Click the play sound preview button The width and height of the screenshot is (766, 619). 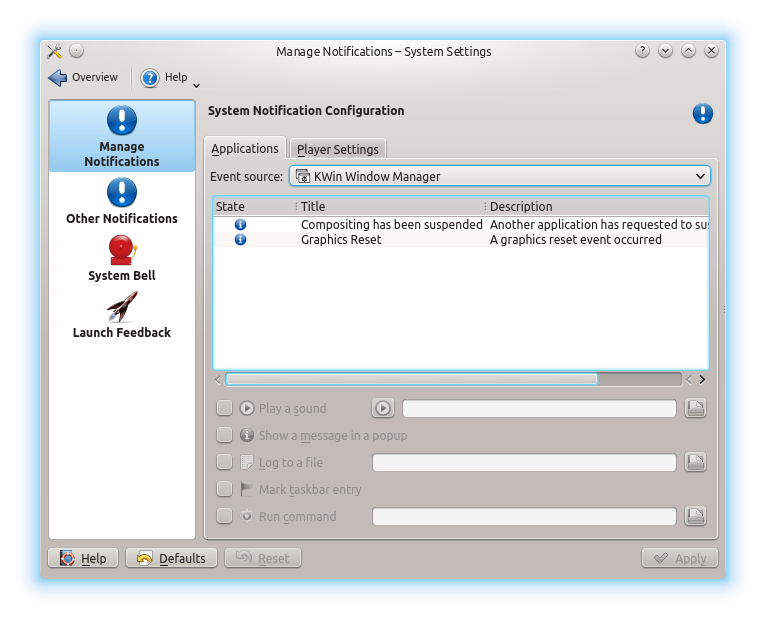(382, 408)
